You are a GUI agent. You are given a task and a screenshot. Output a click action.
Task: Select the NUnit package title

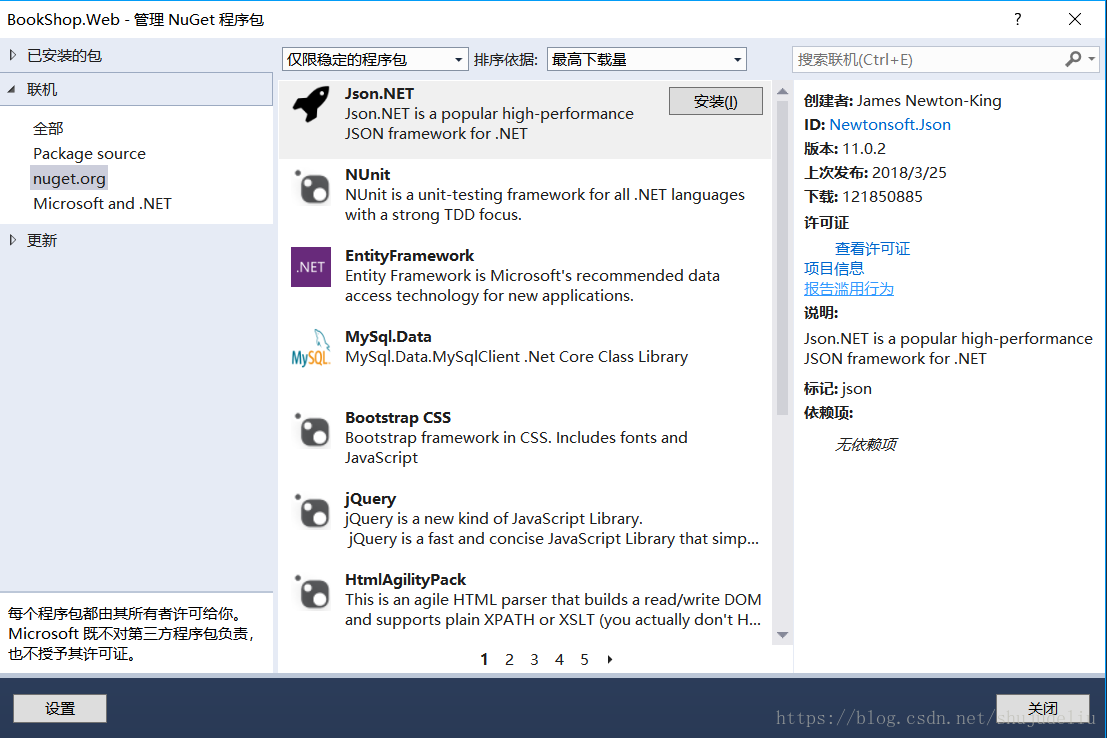368,174
